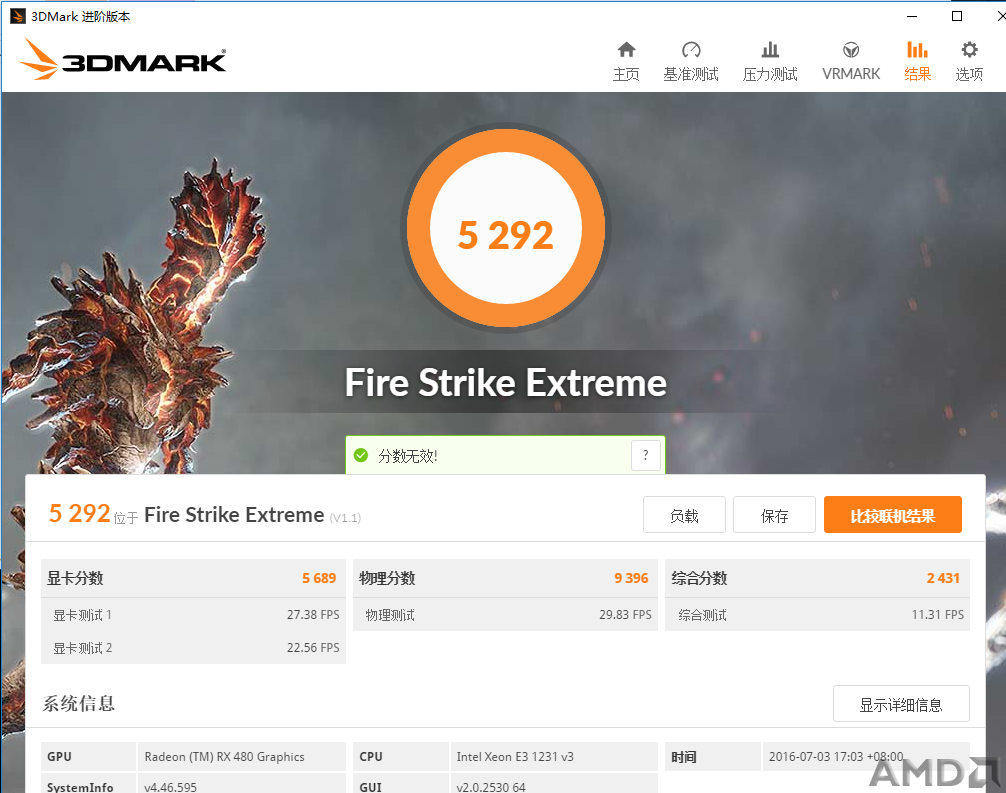
Task: Click the 3DMark title bar app icon
Action: pyautogui.click(x=18, y=16)
